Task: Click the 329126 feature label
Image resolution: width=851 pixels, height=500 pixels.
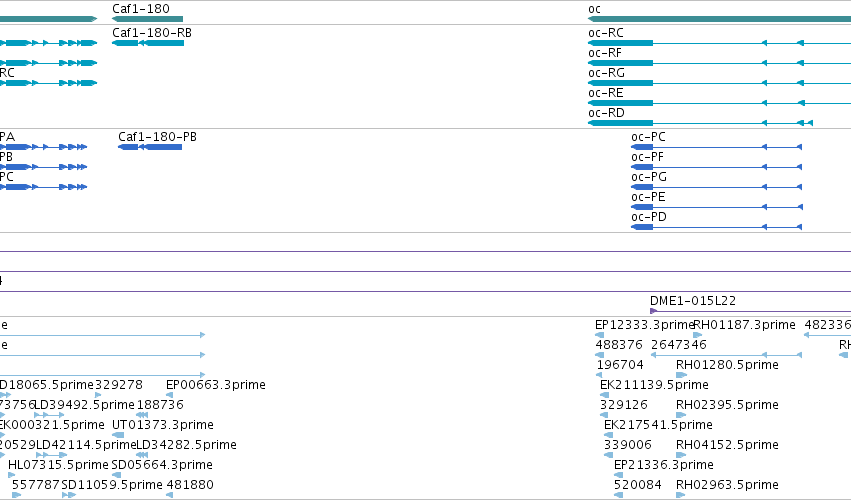Action: (624, 405)
